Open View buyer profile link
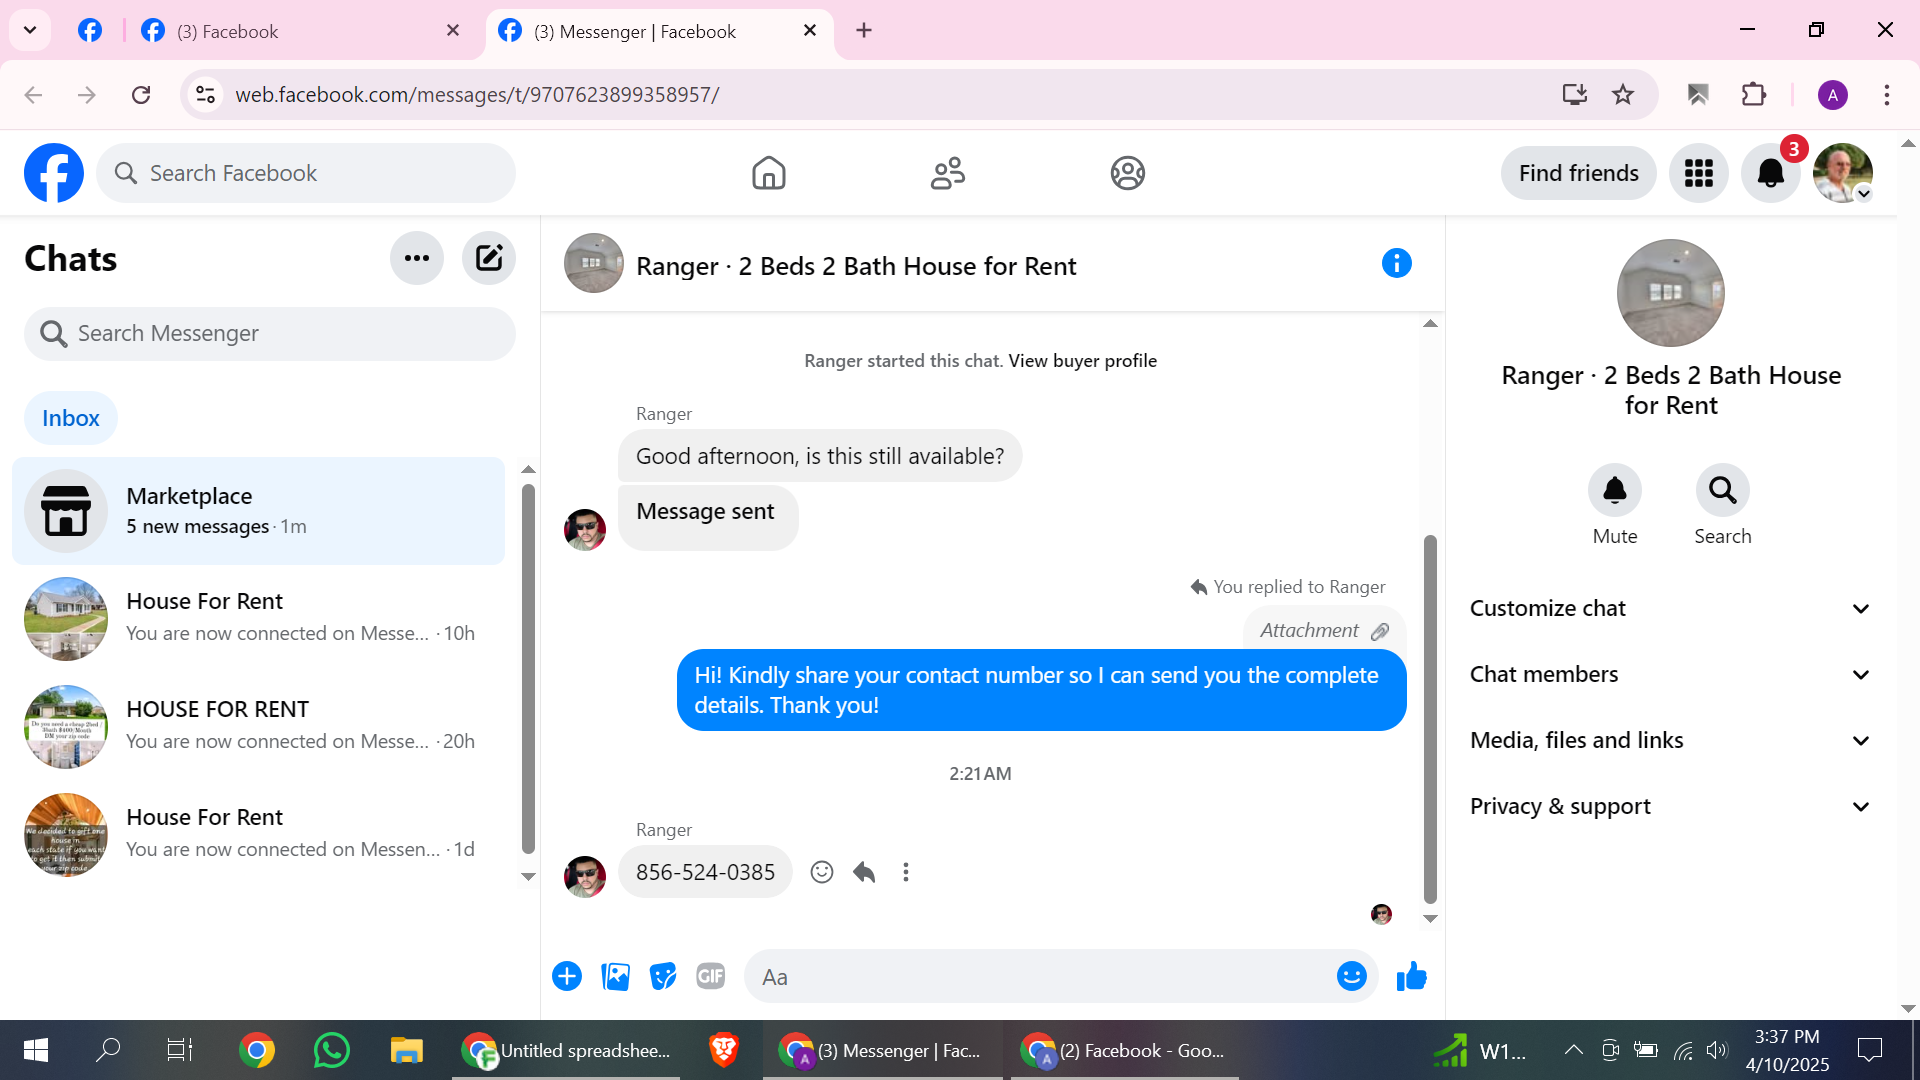1920x1080 pixels. click(x=1082, y=361)
